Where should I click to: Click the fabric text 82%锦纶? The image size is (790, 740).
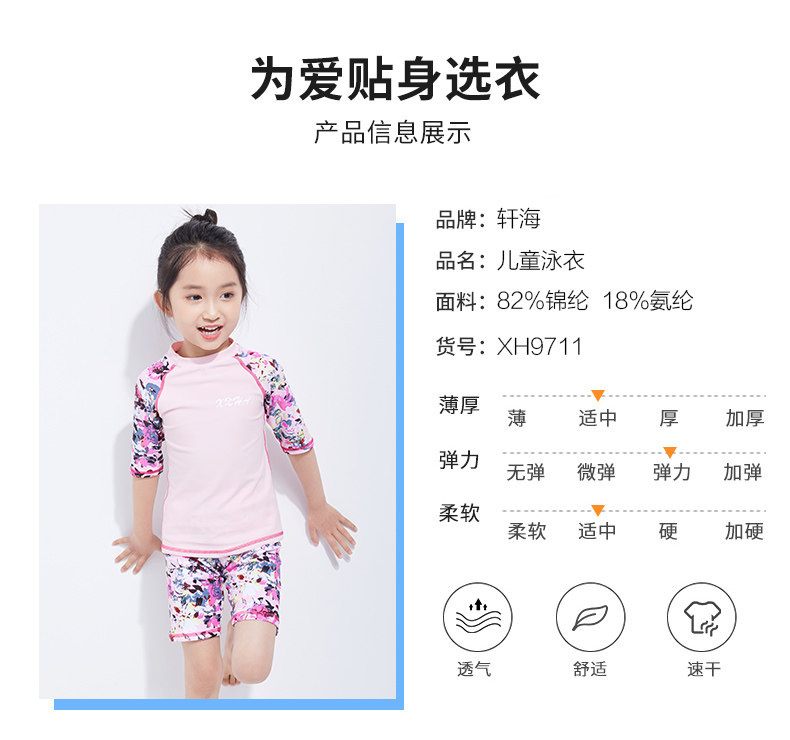click(542, 301)
